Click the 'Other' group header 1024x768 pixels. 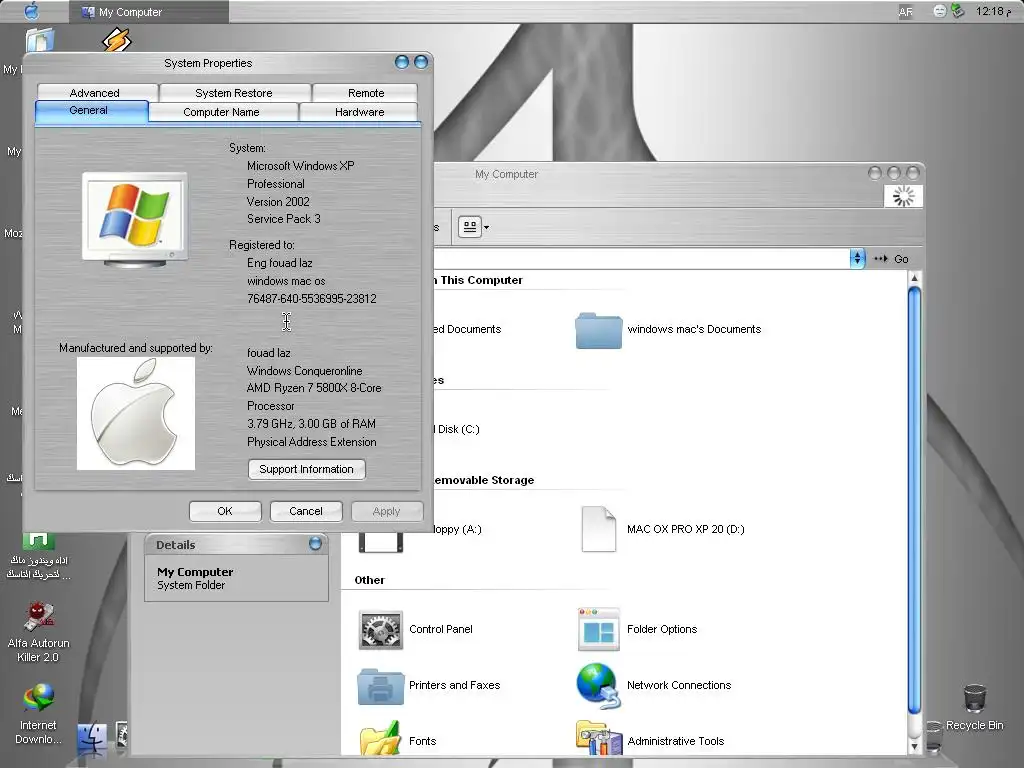tap(370, 580)
